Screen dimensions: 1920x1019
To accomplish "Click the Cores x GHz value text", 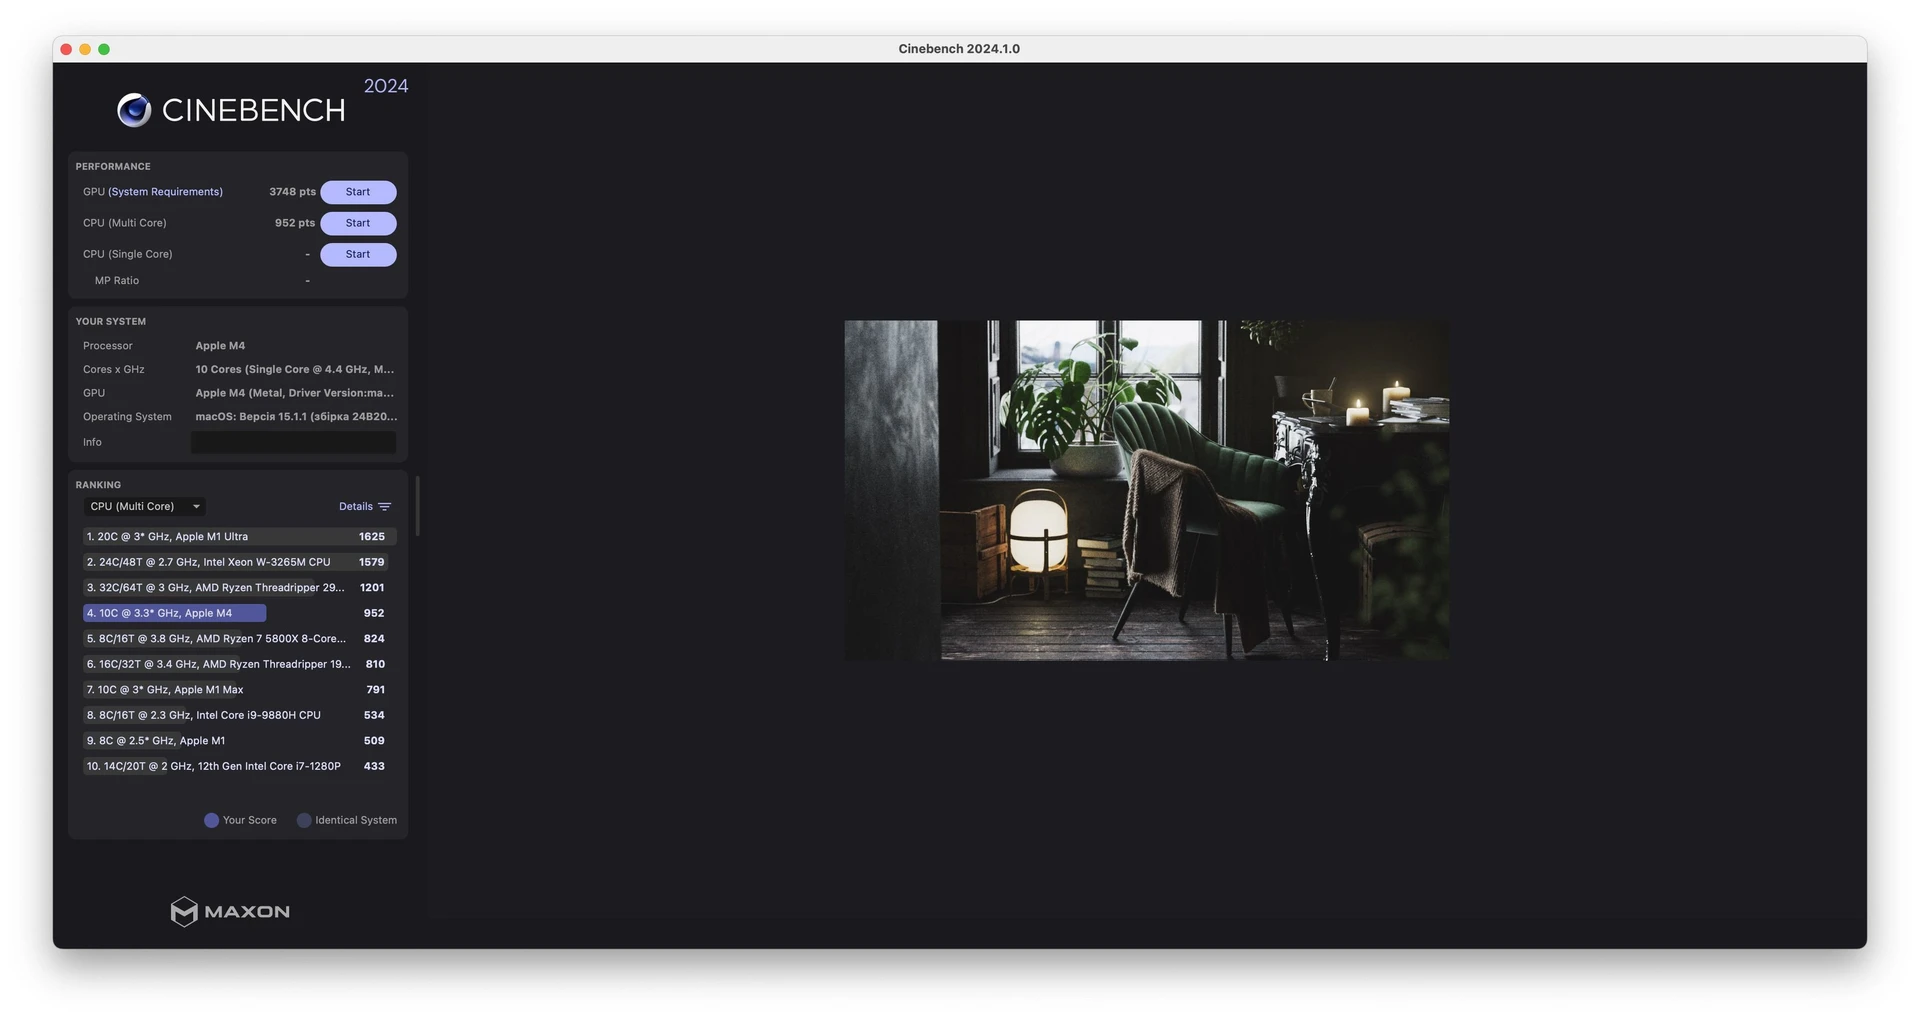I will pos(295,370).
